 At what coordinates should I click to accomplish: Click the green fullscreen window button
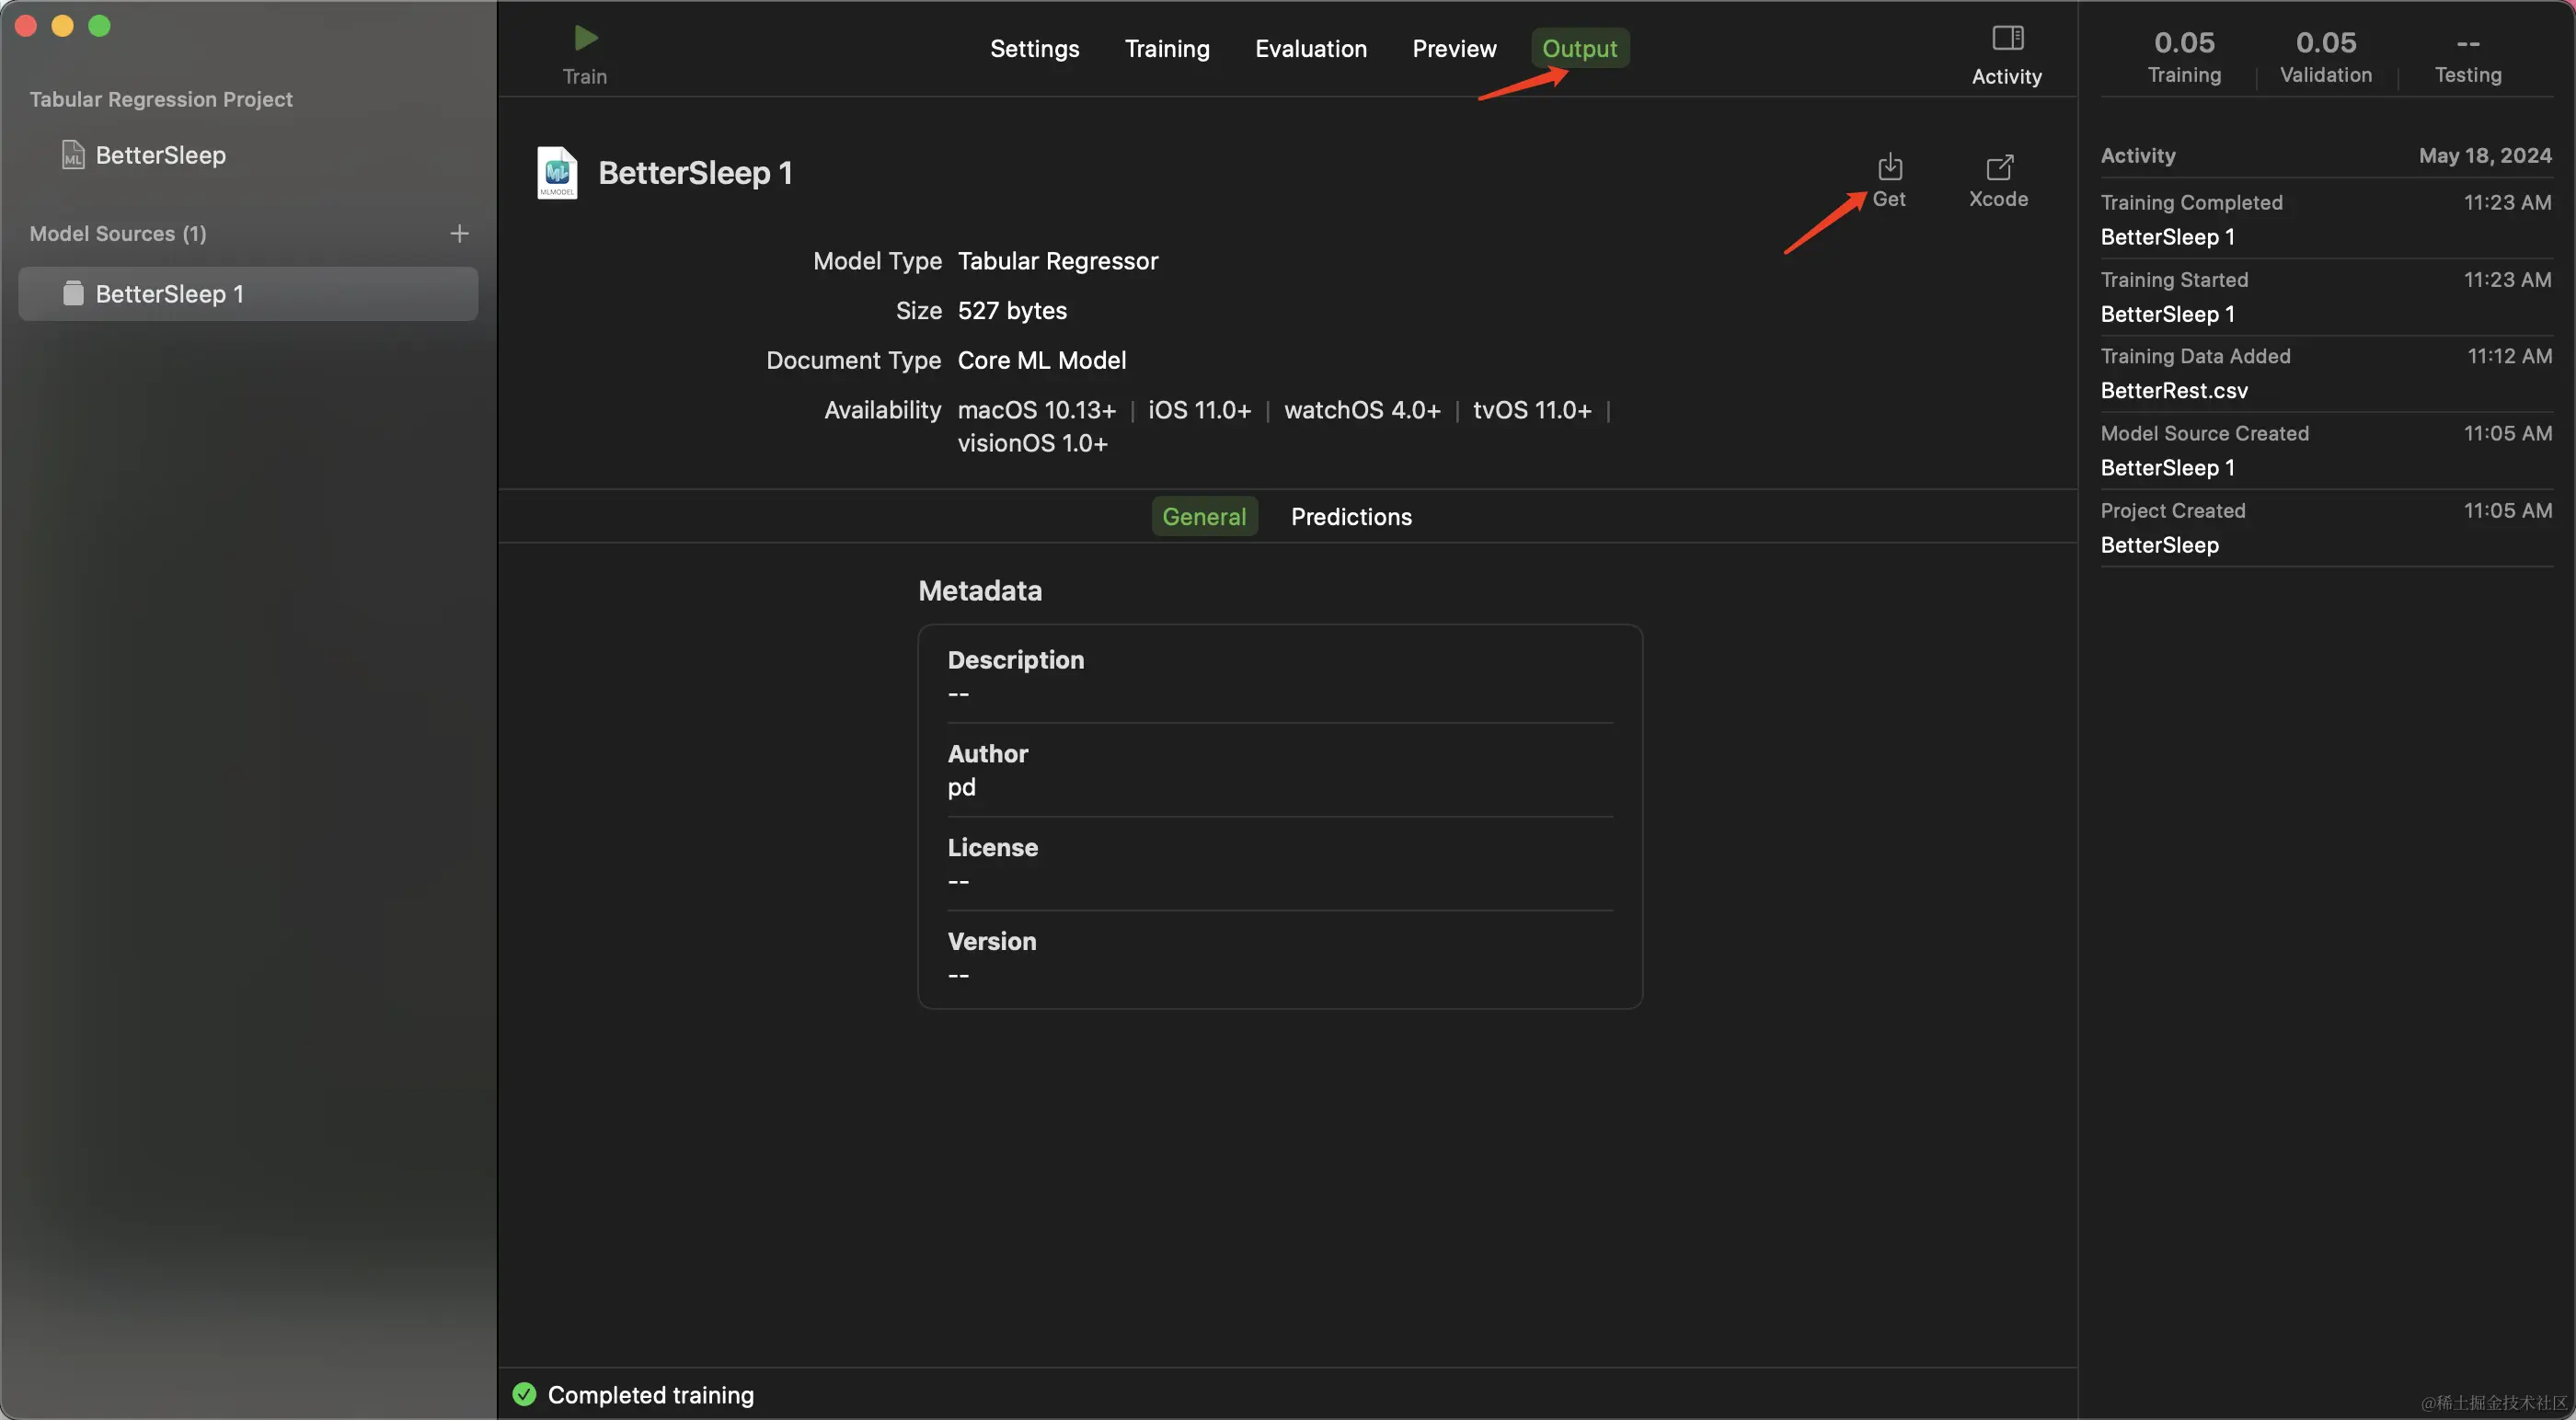pyautogui.click(x=99, y=26)
